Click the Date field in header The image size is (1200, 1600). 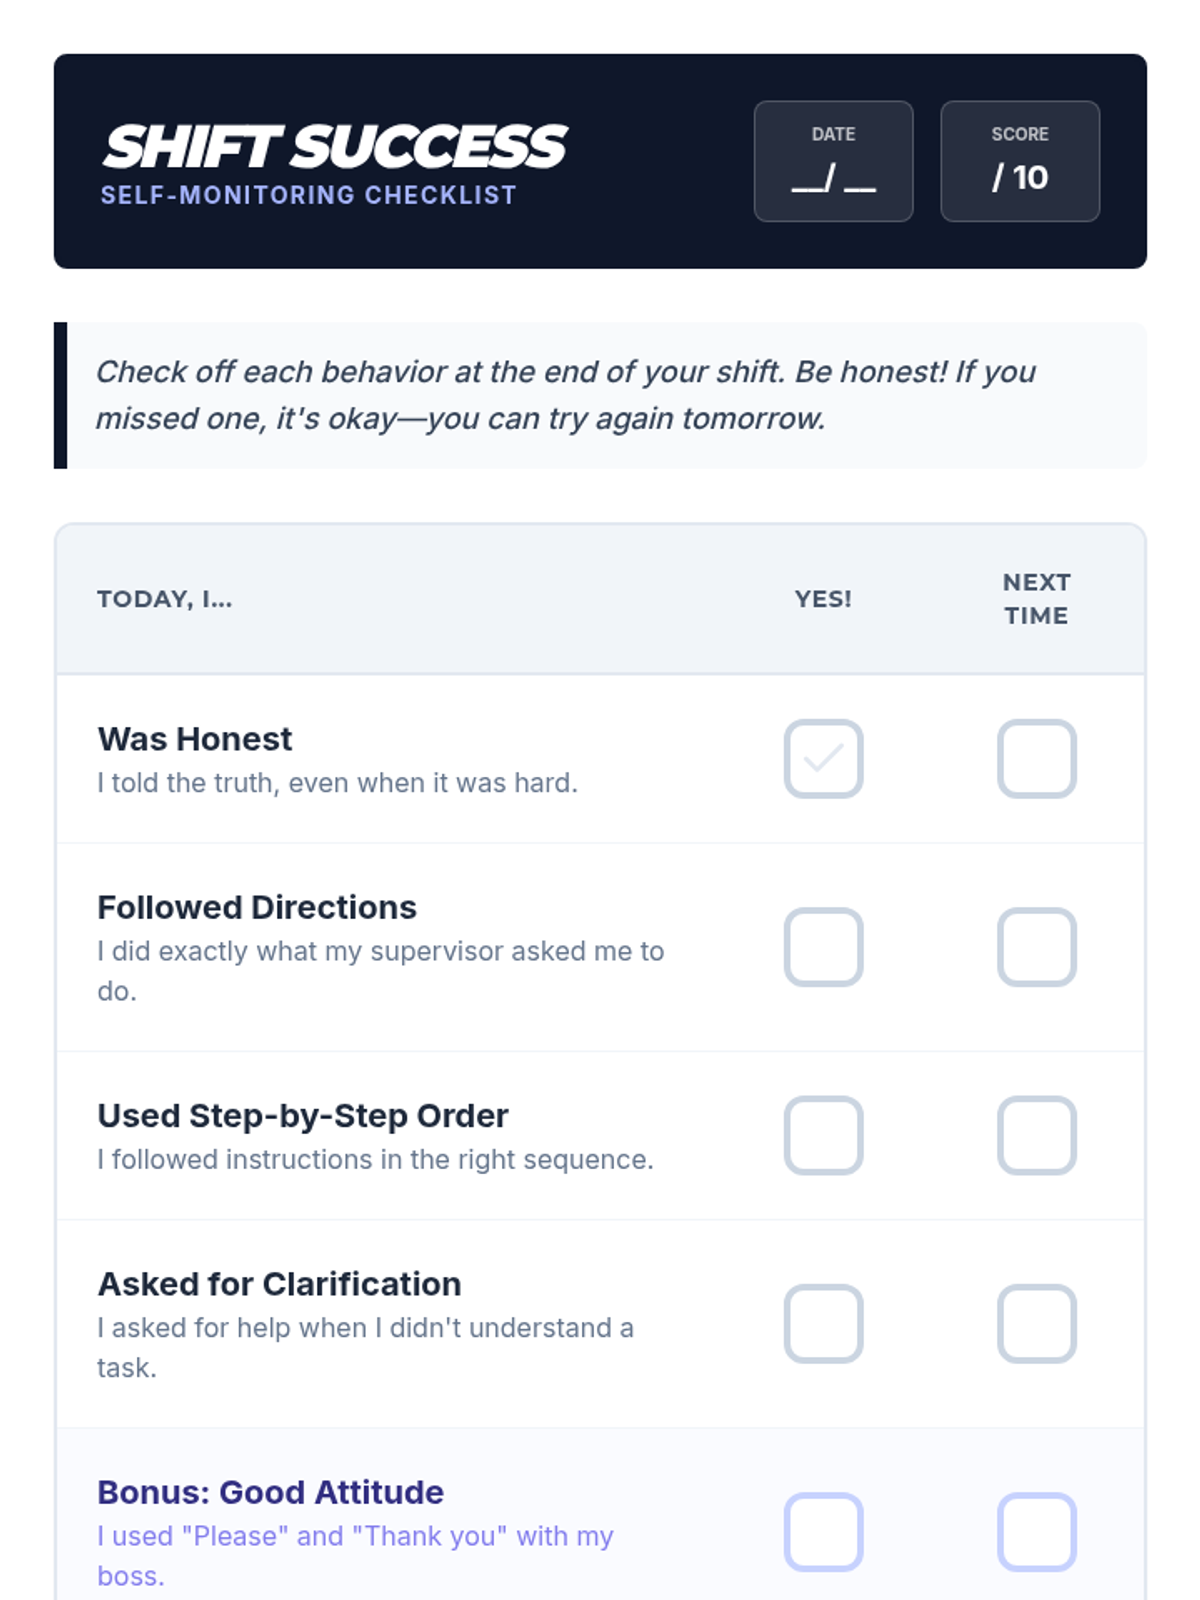(833, 161)
